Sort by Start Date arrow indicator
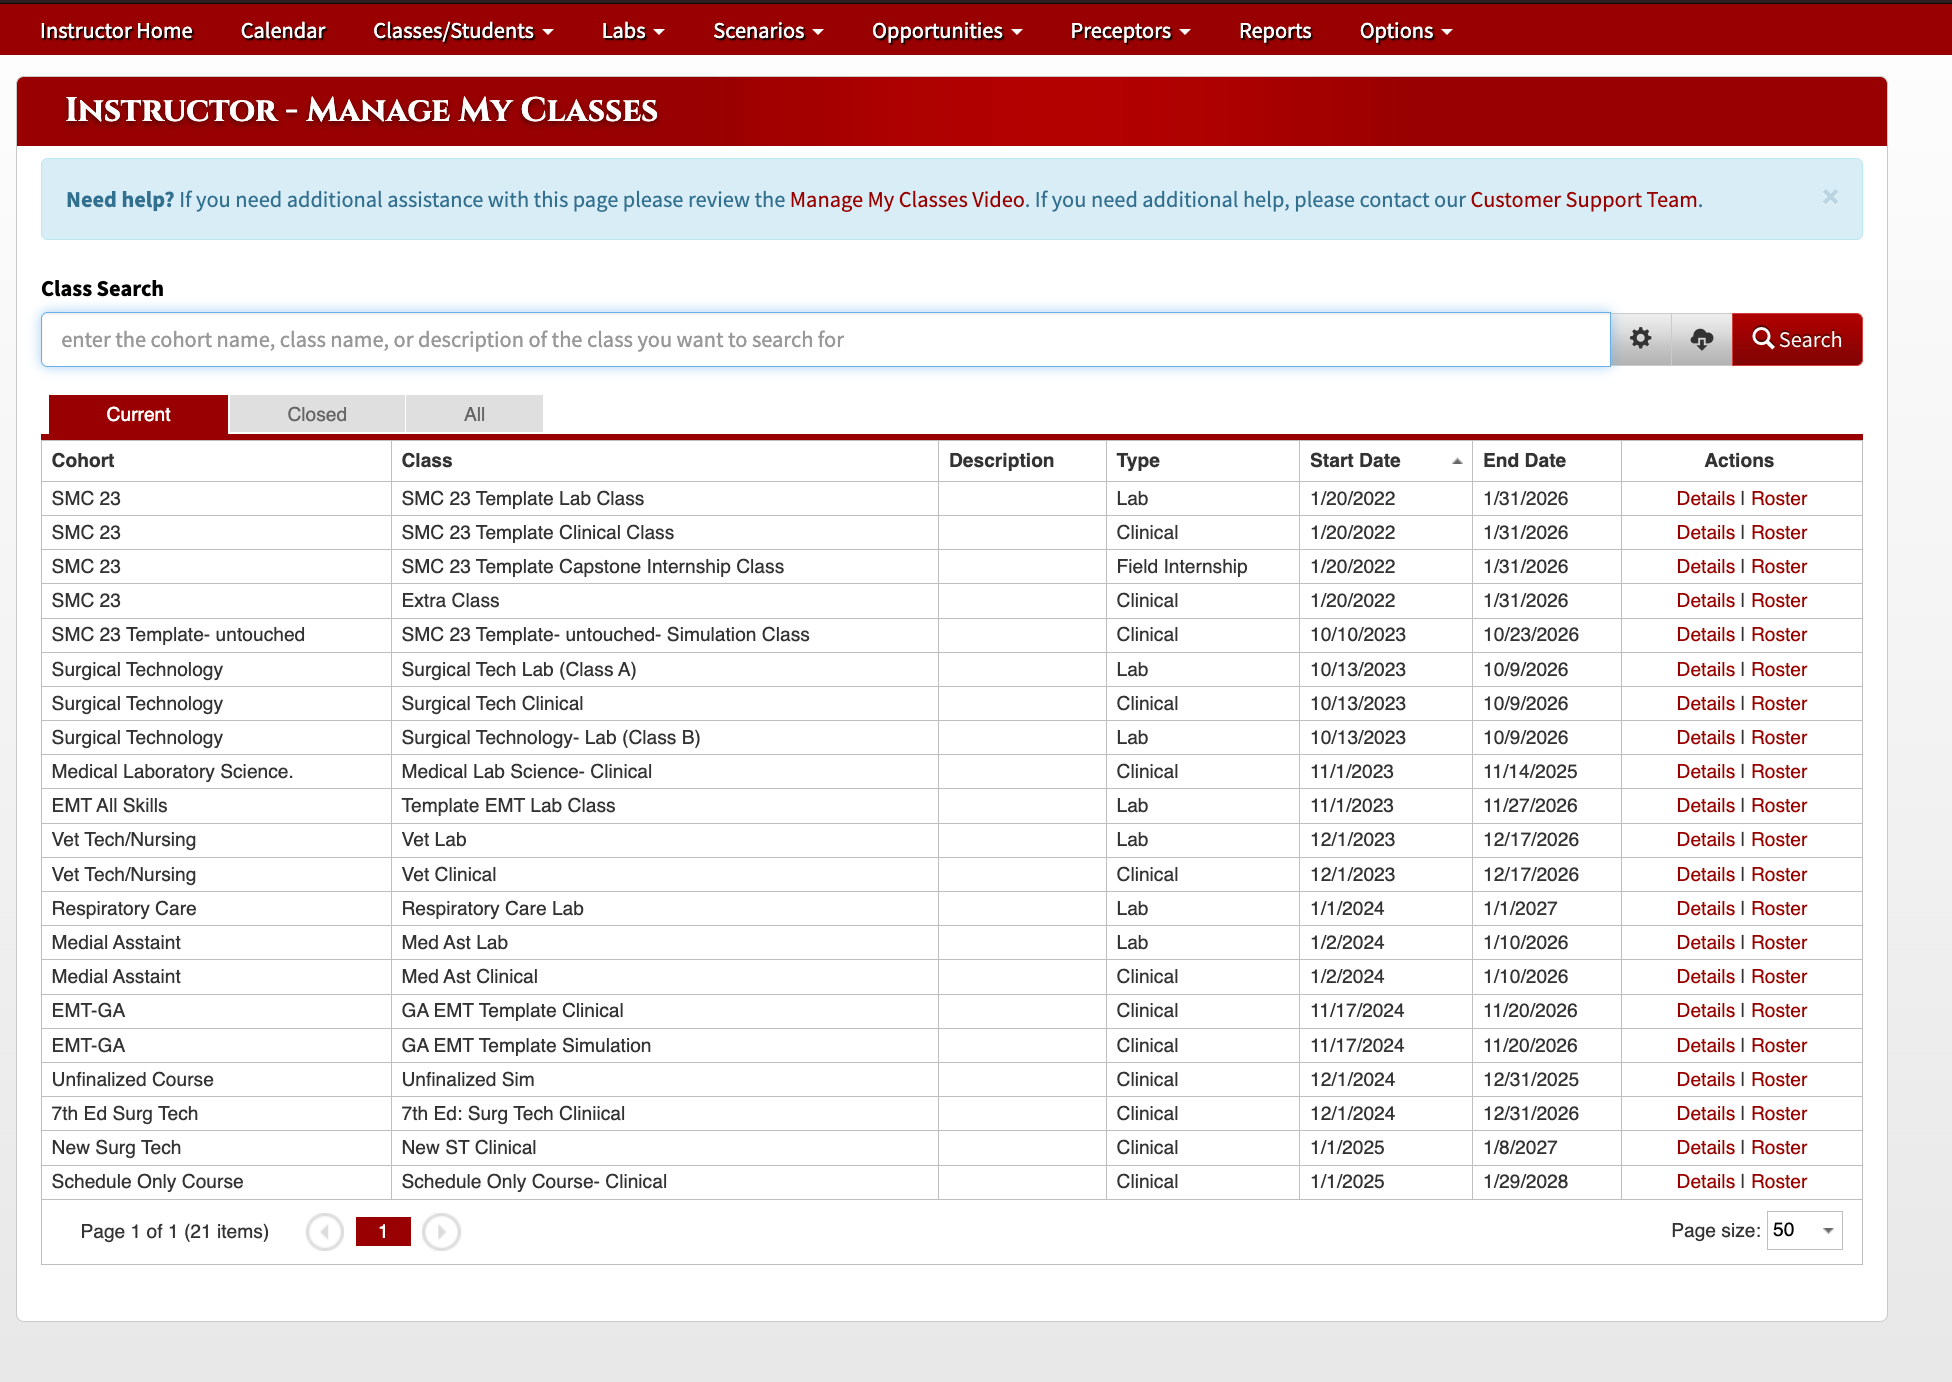1952x1382 pixels. coord(1457,461)
